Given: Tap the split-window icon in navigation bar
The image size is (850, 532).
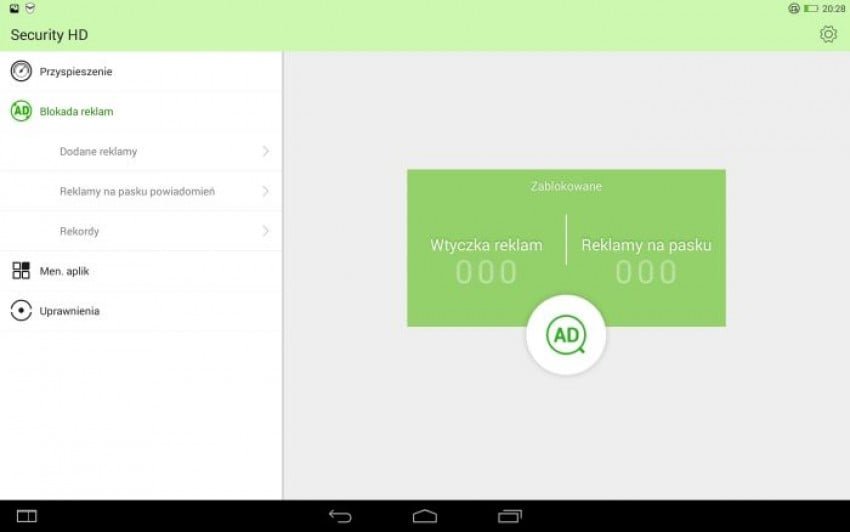Looking at the screenshot, I should (x=27, y=516).
